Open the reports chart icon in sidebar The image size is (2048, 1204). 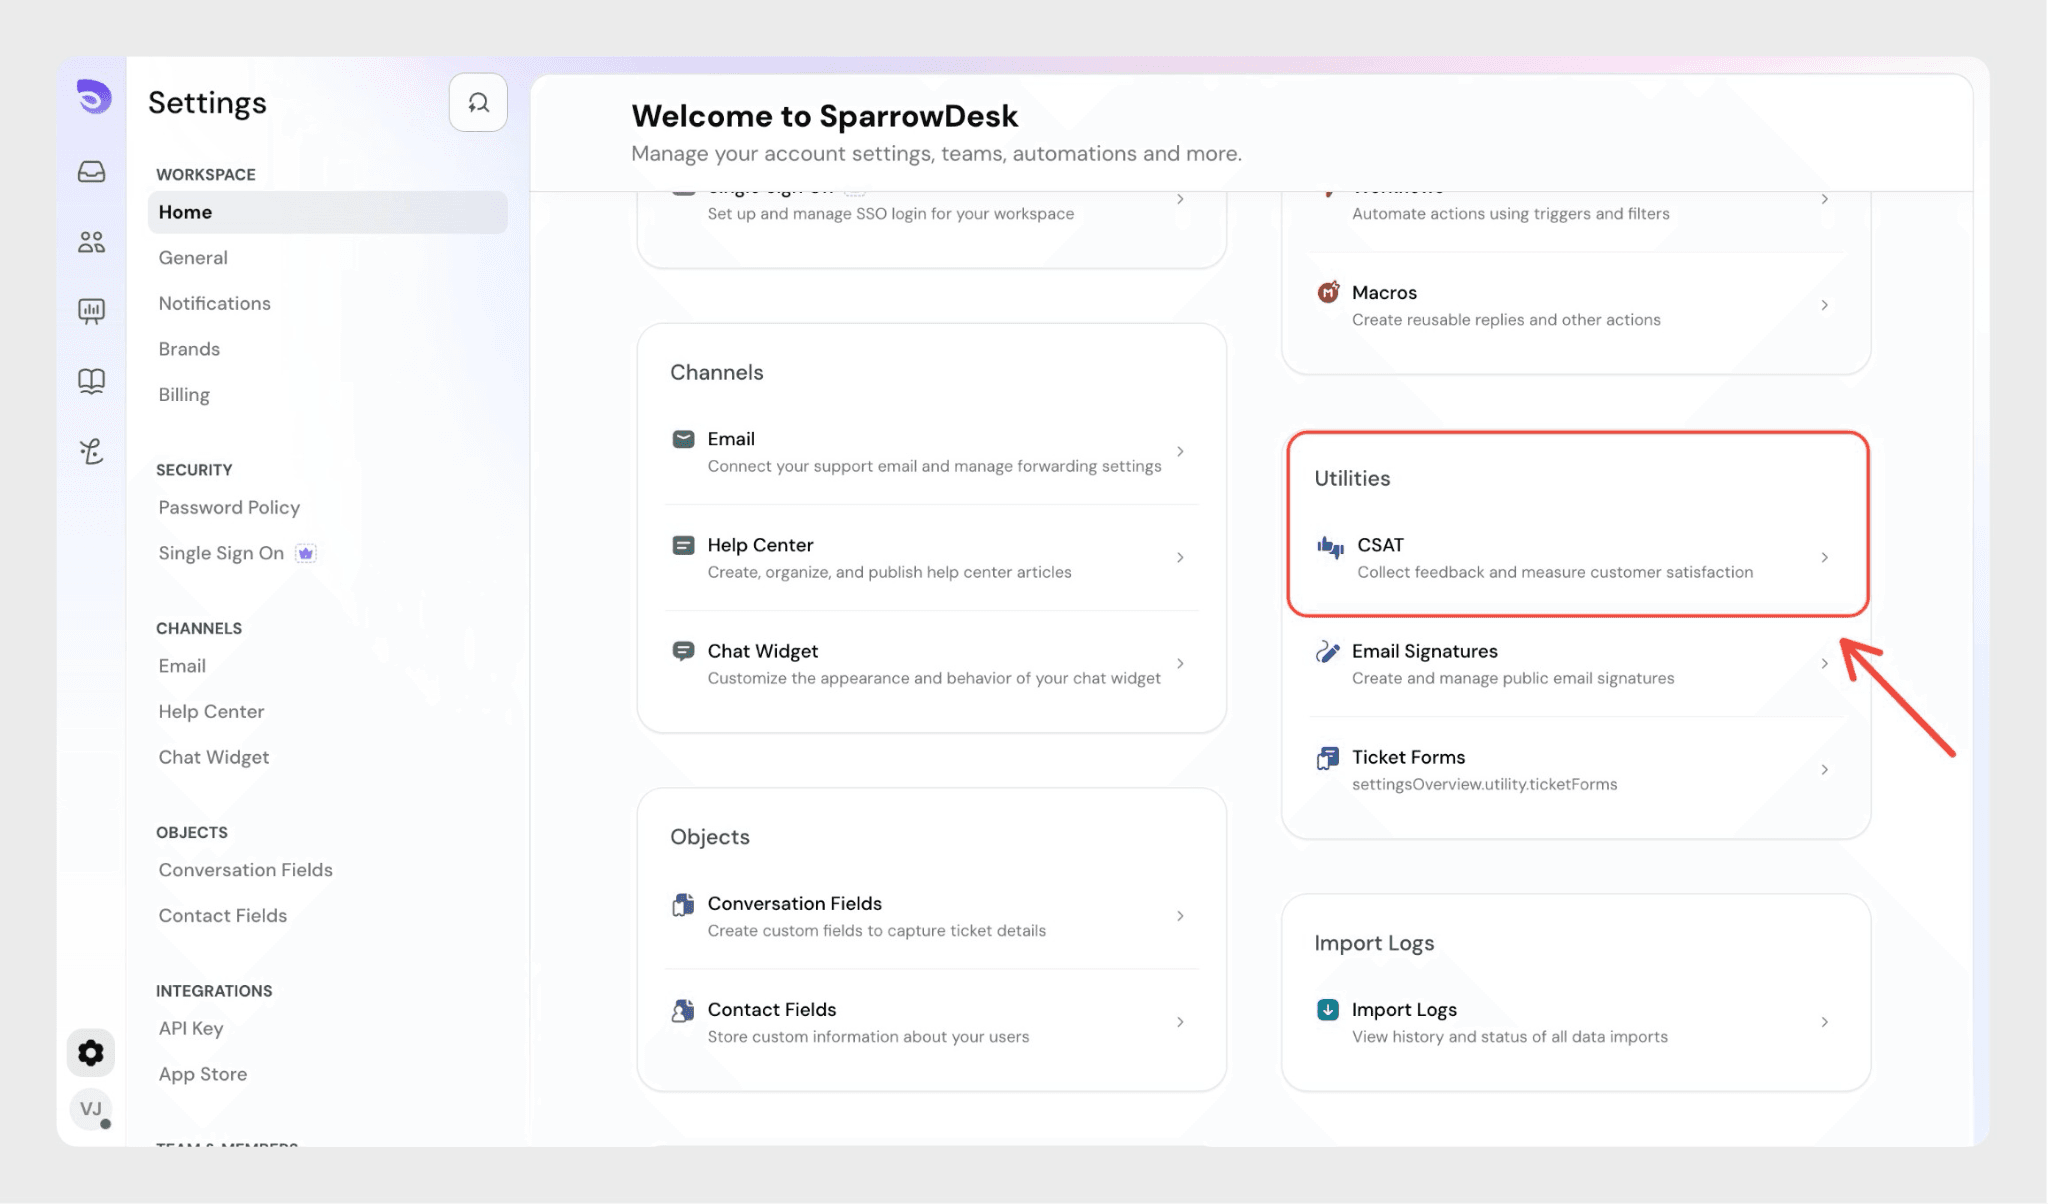pos(91,311)
